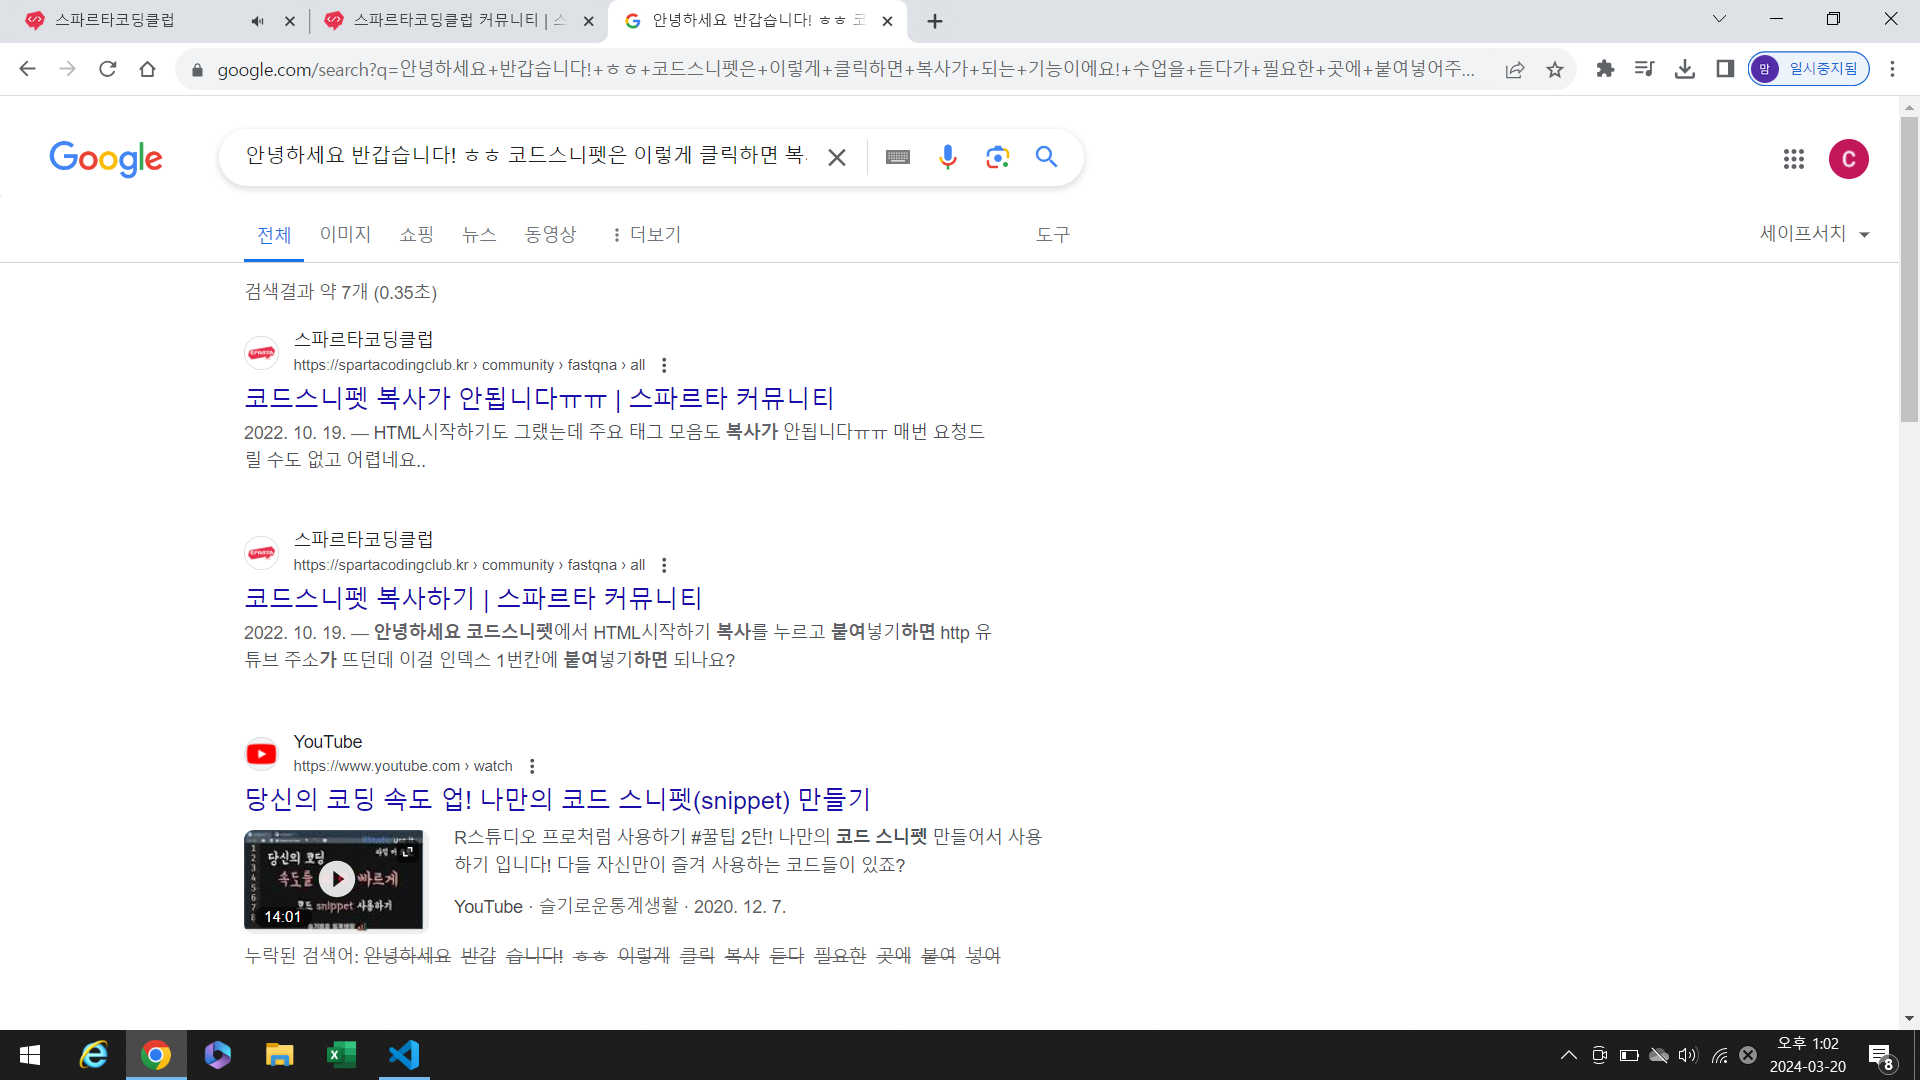Open Excel from the taskbar
1920x1080 pixels.
[x=342, y=1055]
